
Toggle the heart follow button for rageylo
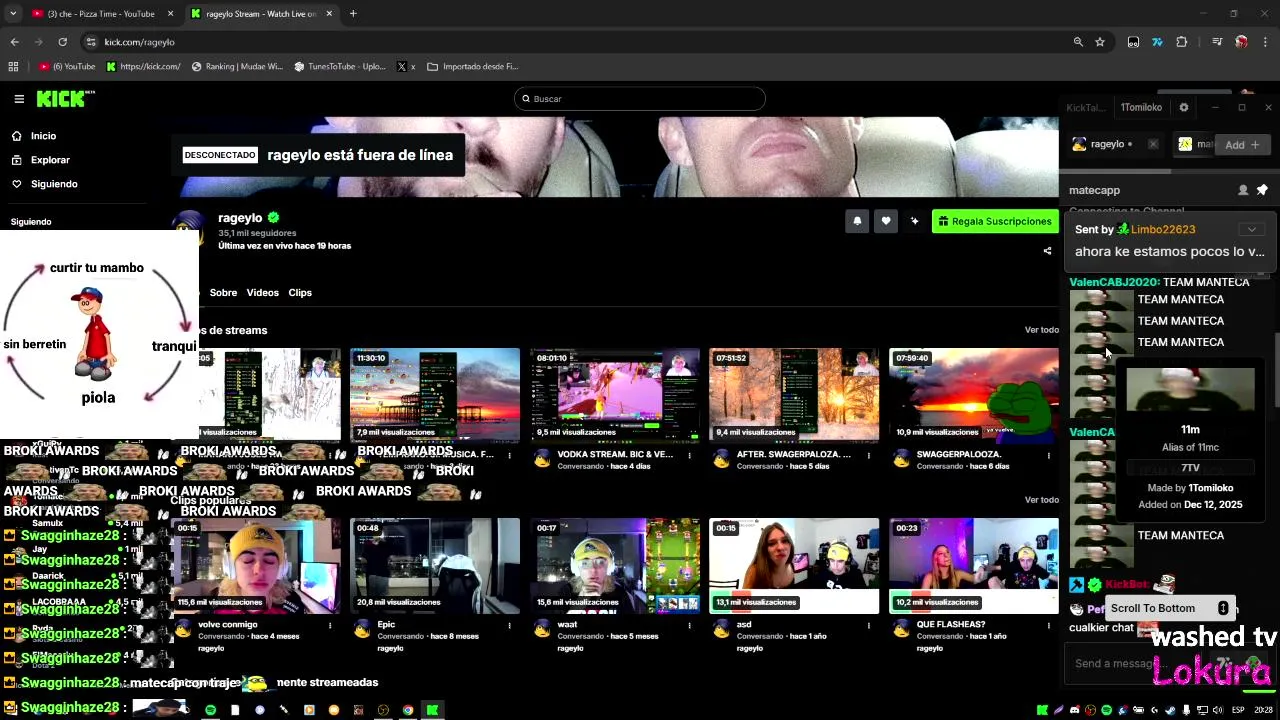(886, 221)
